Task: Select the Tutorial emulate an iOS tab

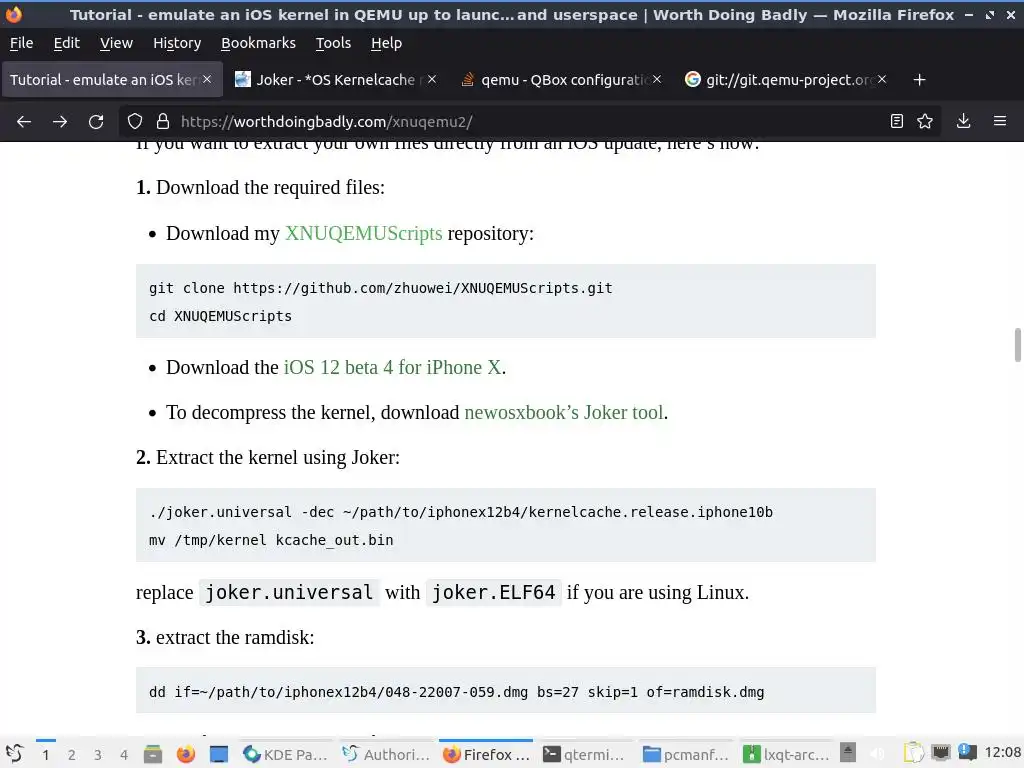Action: [111, 80]
